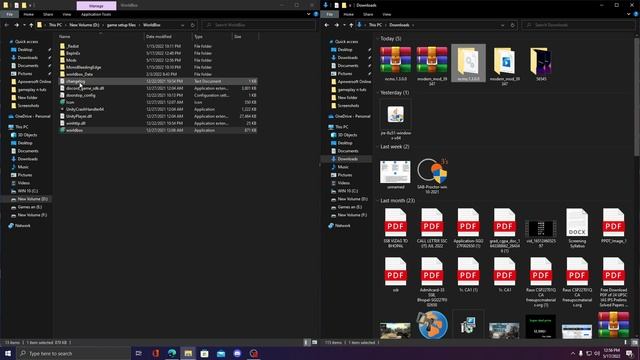Click the Manage tab in WorldBox title bar

96,5
